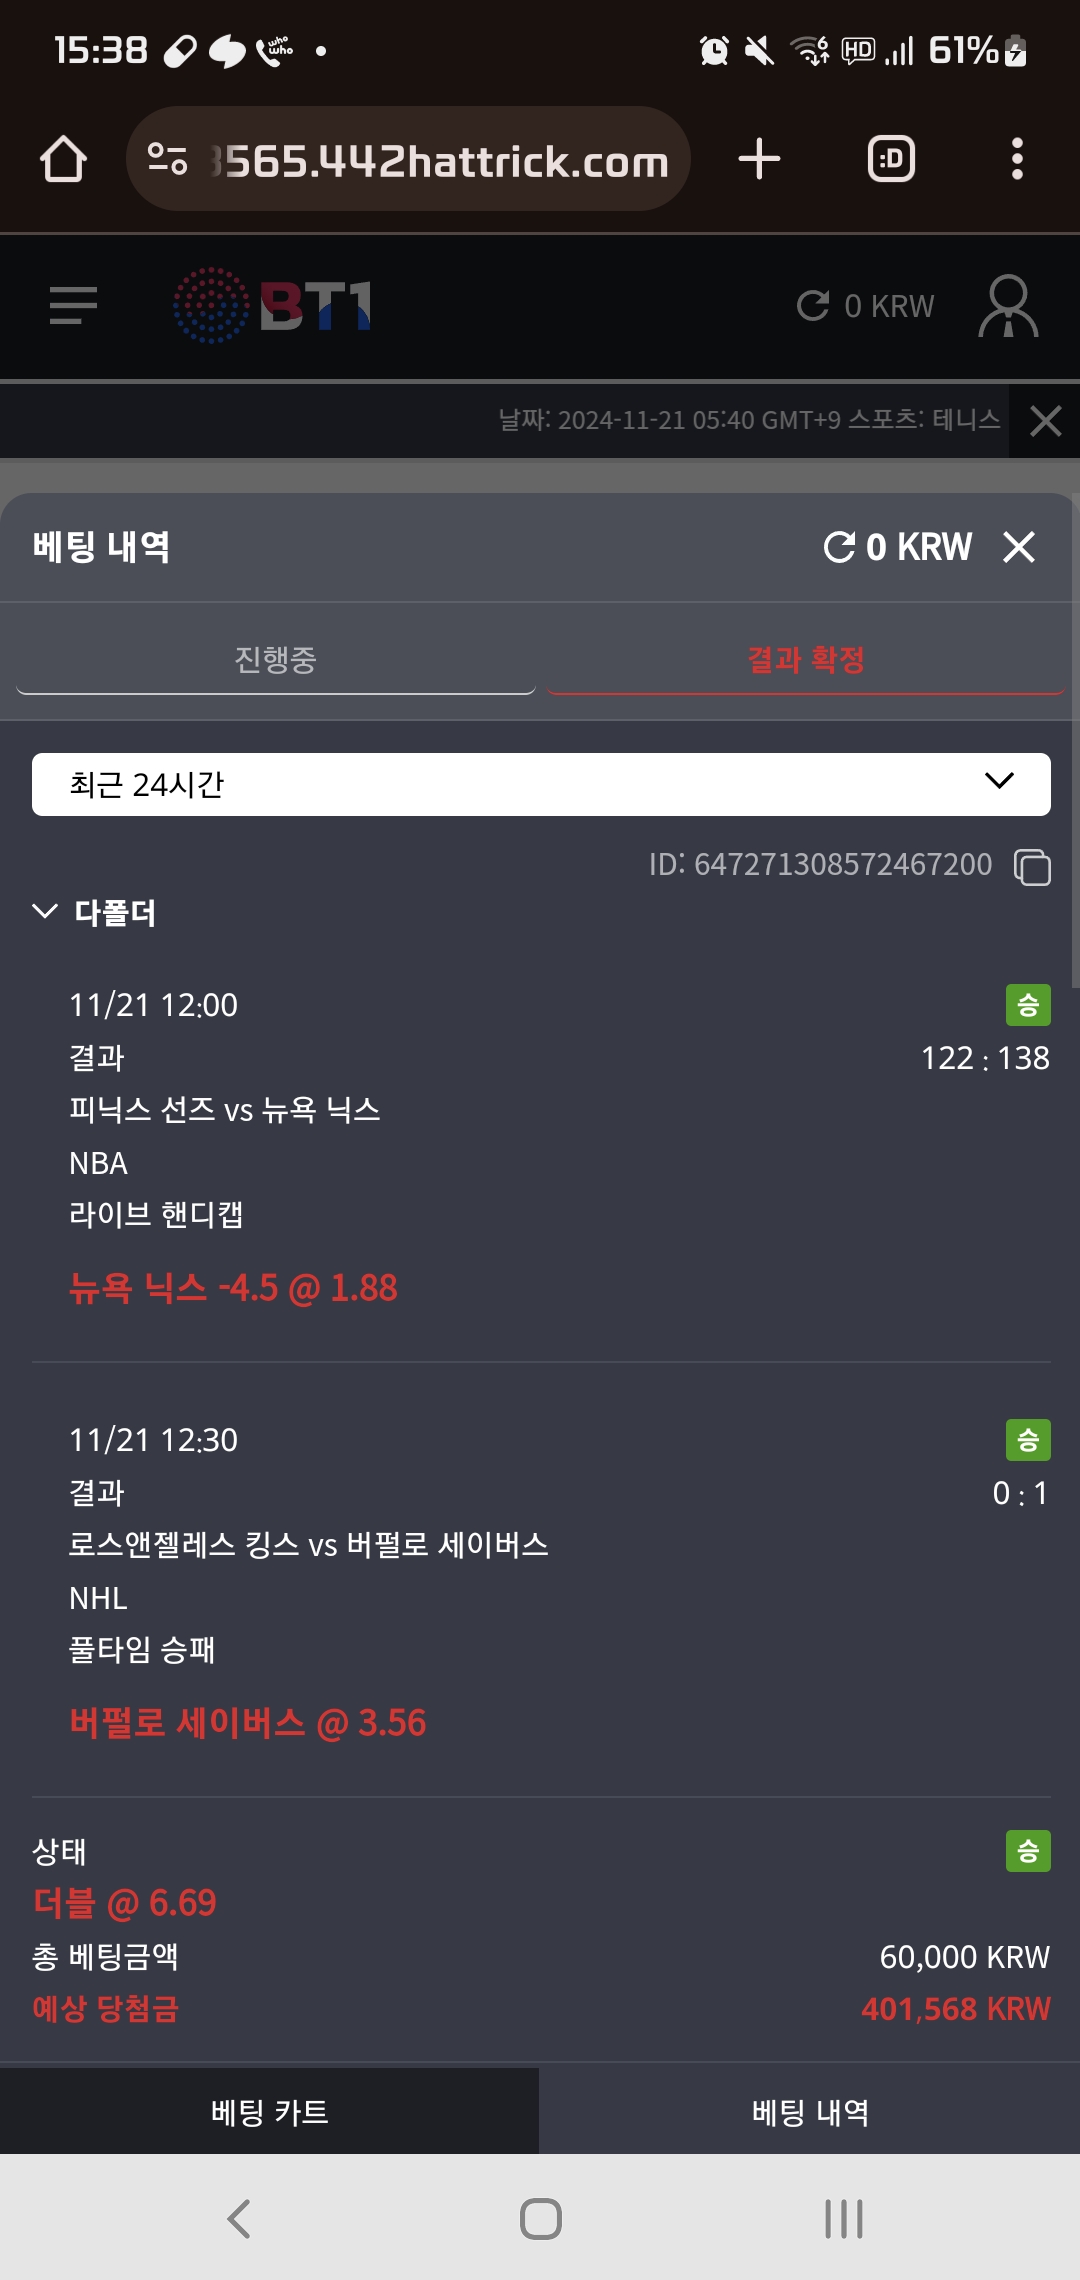
Task: Close the 베팅 내역 panel
Action: point(1018,547)
